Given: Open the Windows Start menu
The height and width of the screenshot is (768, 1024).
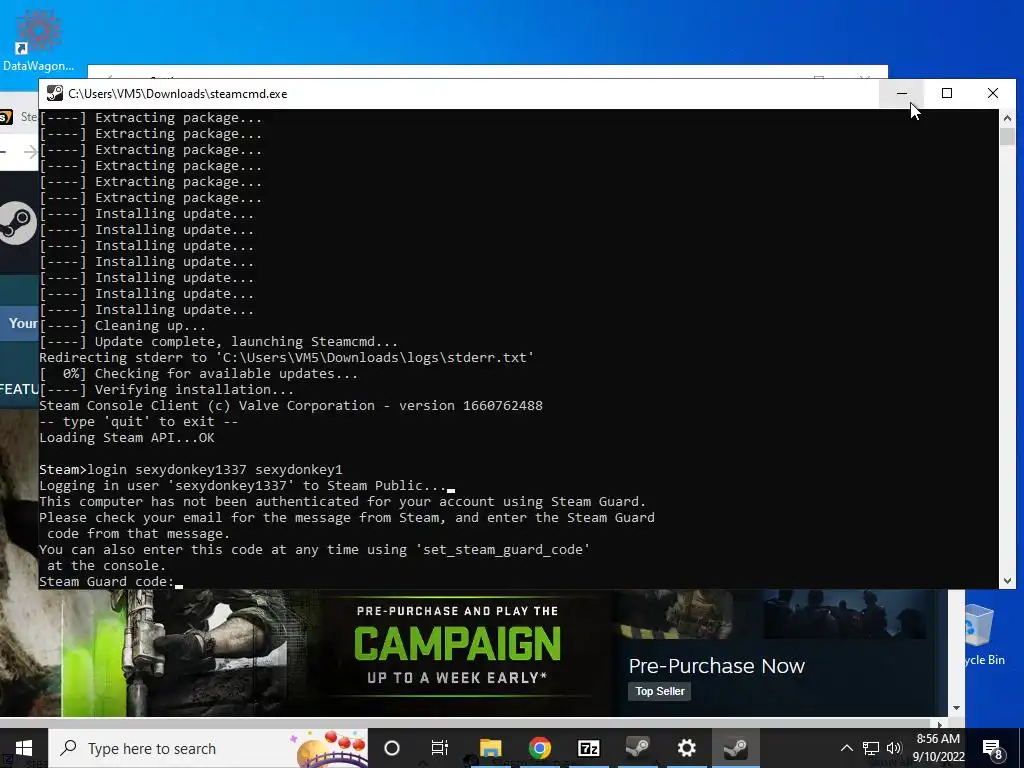Looking at the screenshot, I should (24, 748).
